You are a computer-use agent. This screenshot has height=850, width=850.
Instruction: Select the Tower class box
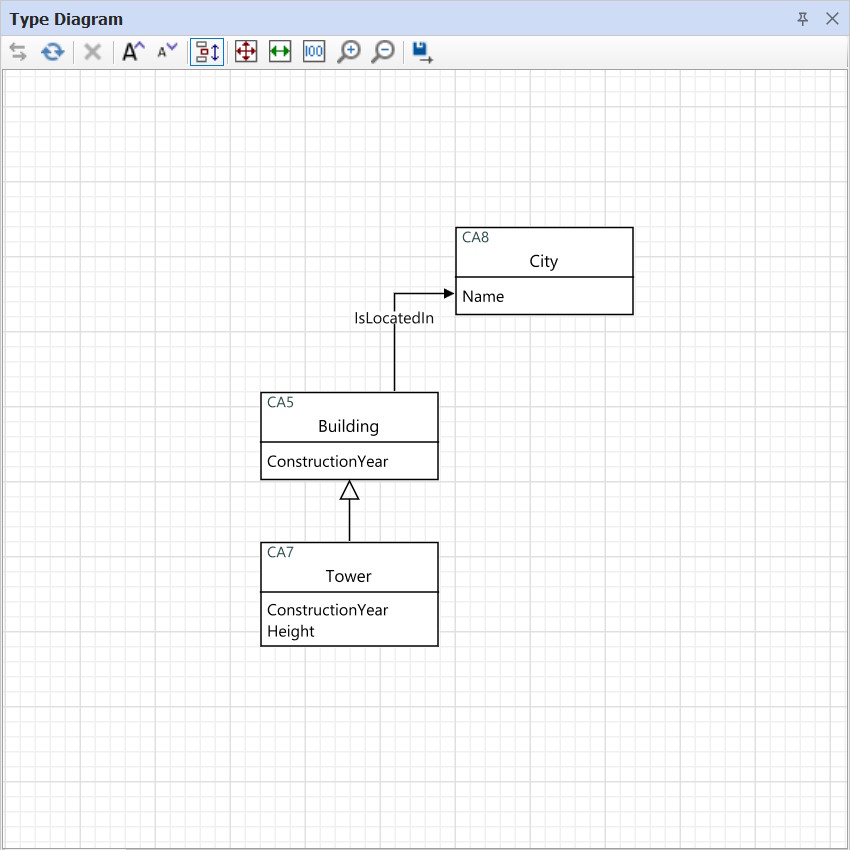pos(349,594)
